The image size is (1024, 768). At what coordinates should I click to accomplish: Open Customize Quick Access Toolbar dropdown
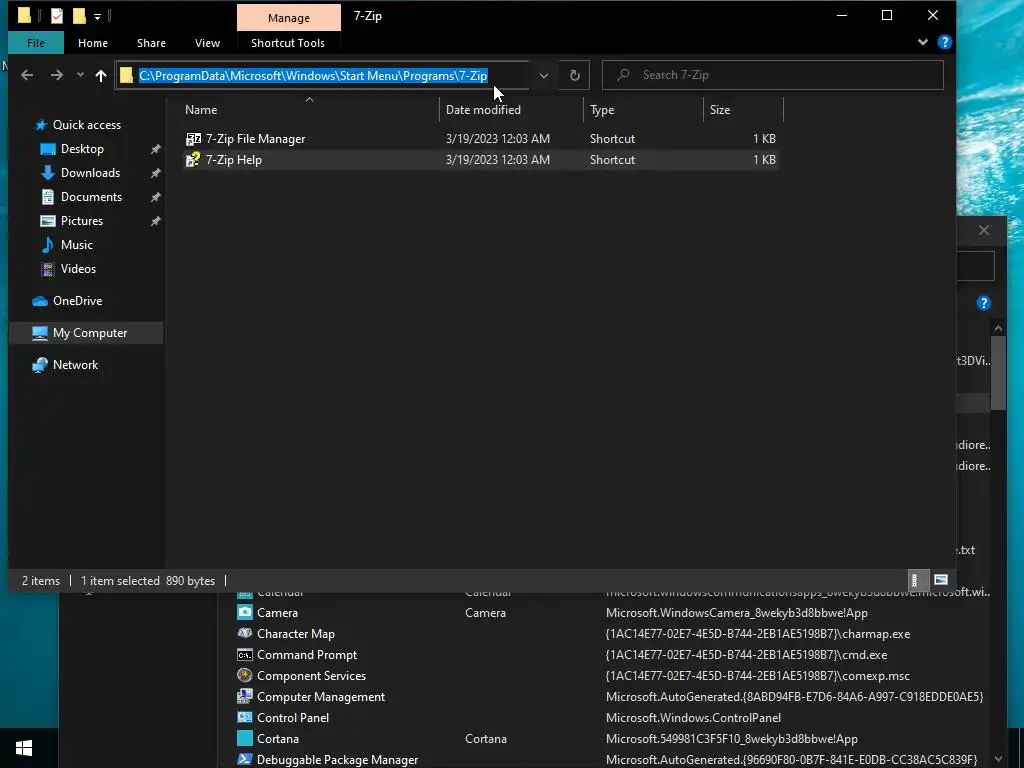(97, 16)
